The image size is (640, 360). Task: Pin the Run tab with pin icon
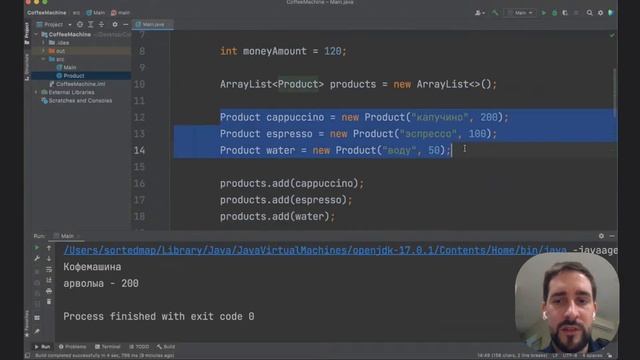[37, 331]
